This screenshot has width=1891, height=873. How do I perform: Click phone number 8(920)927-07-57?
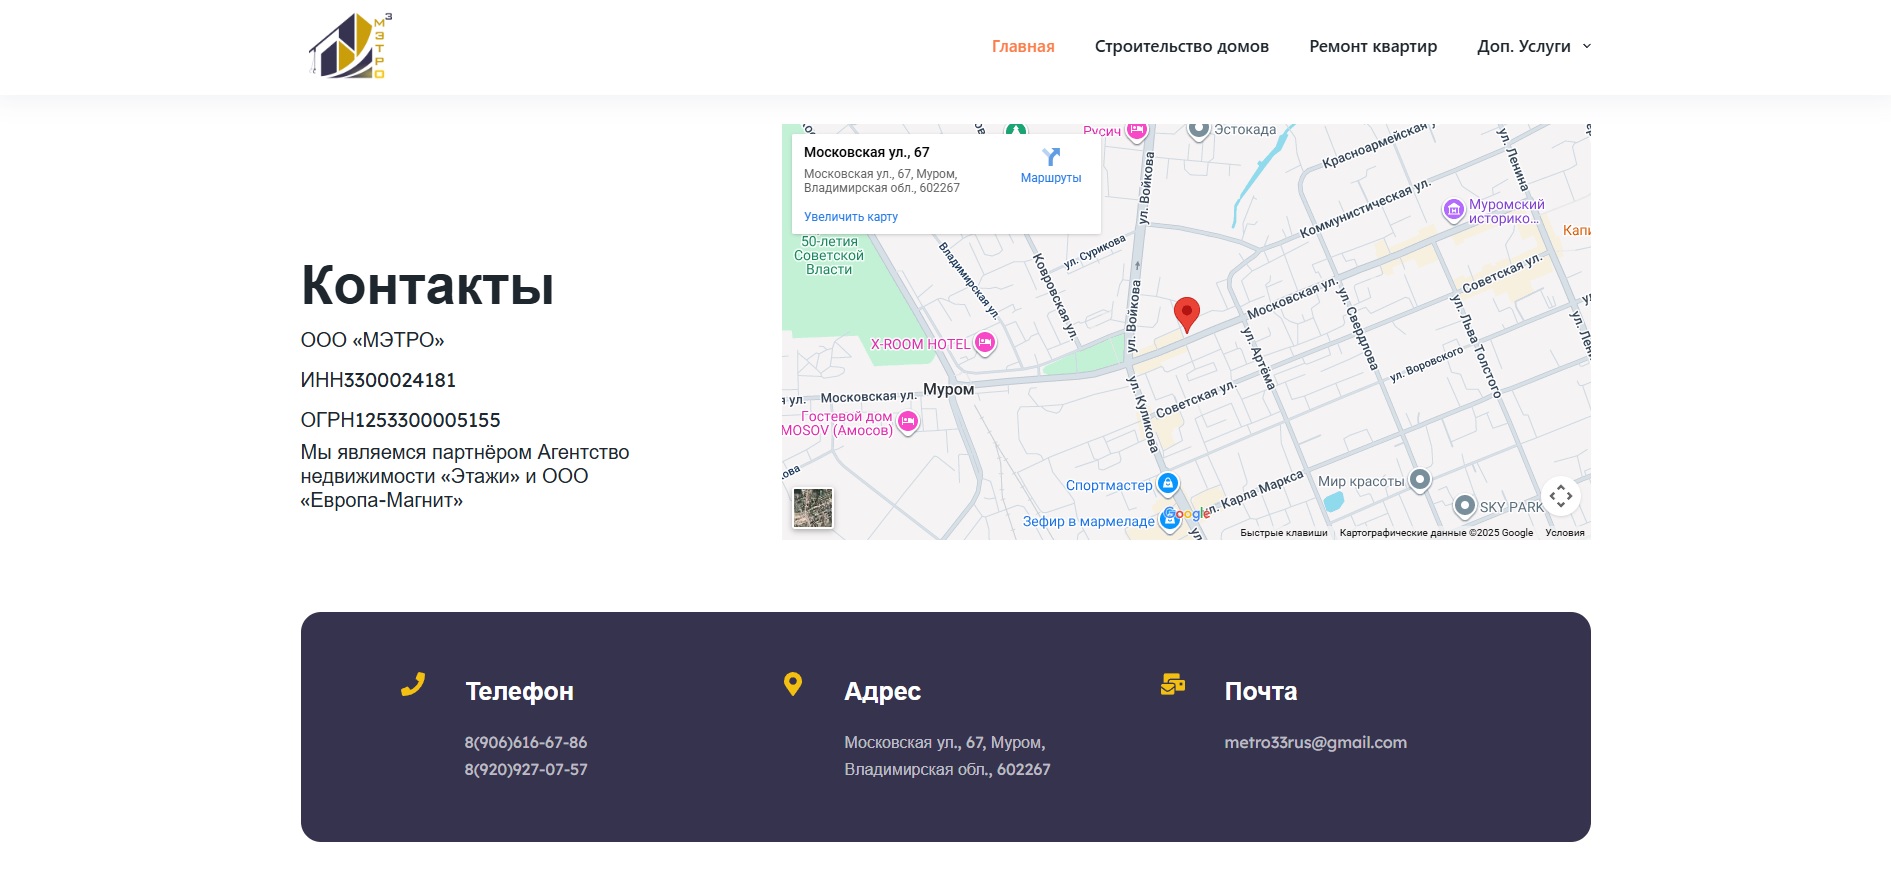click(525, 770)
